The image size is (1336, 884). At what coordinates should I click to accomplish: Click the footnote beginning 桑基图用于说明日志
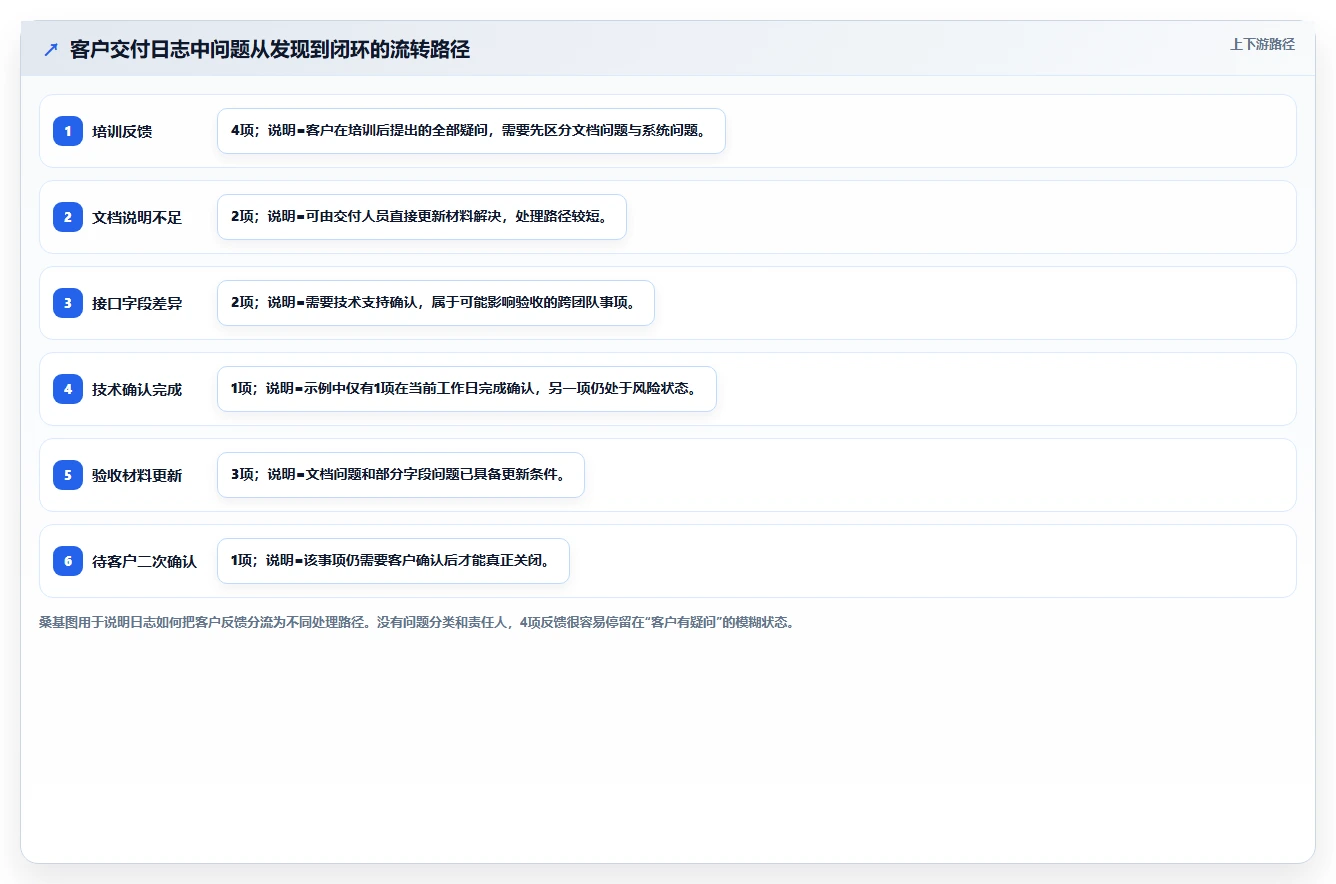416,622
